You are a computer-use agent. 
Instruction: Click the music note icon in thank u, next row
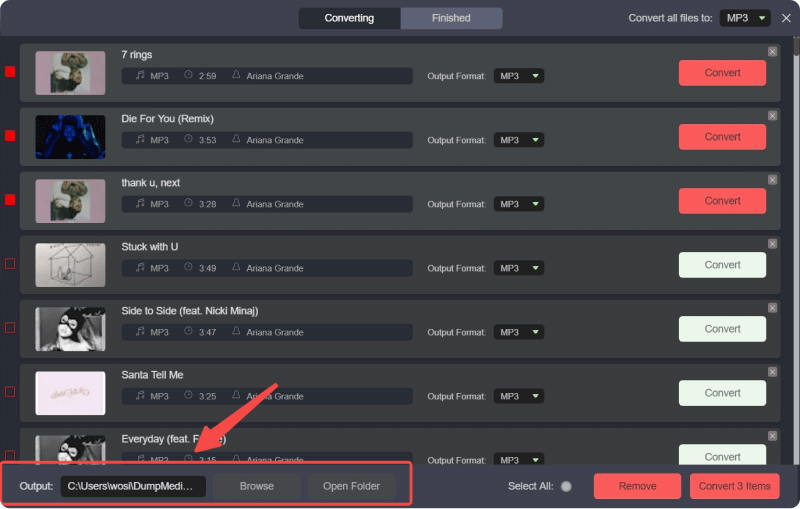point(140,203)
